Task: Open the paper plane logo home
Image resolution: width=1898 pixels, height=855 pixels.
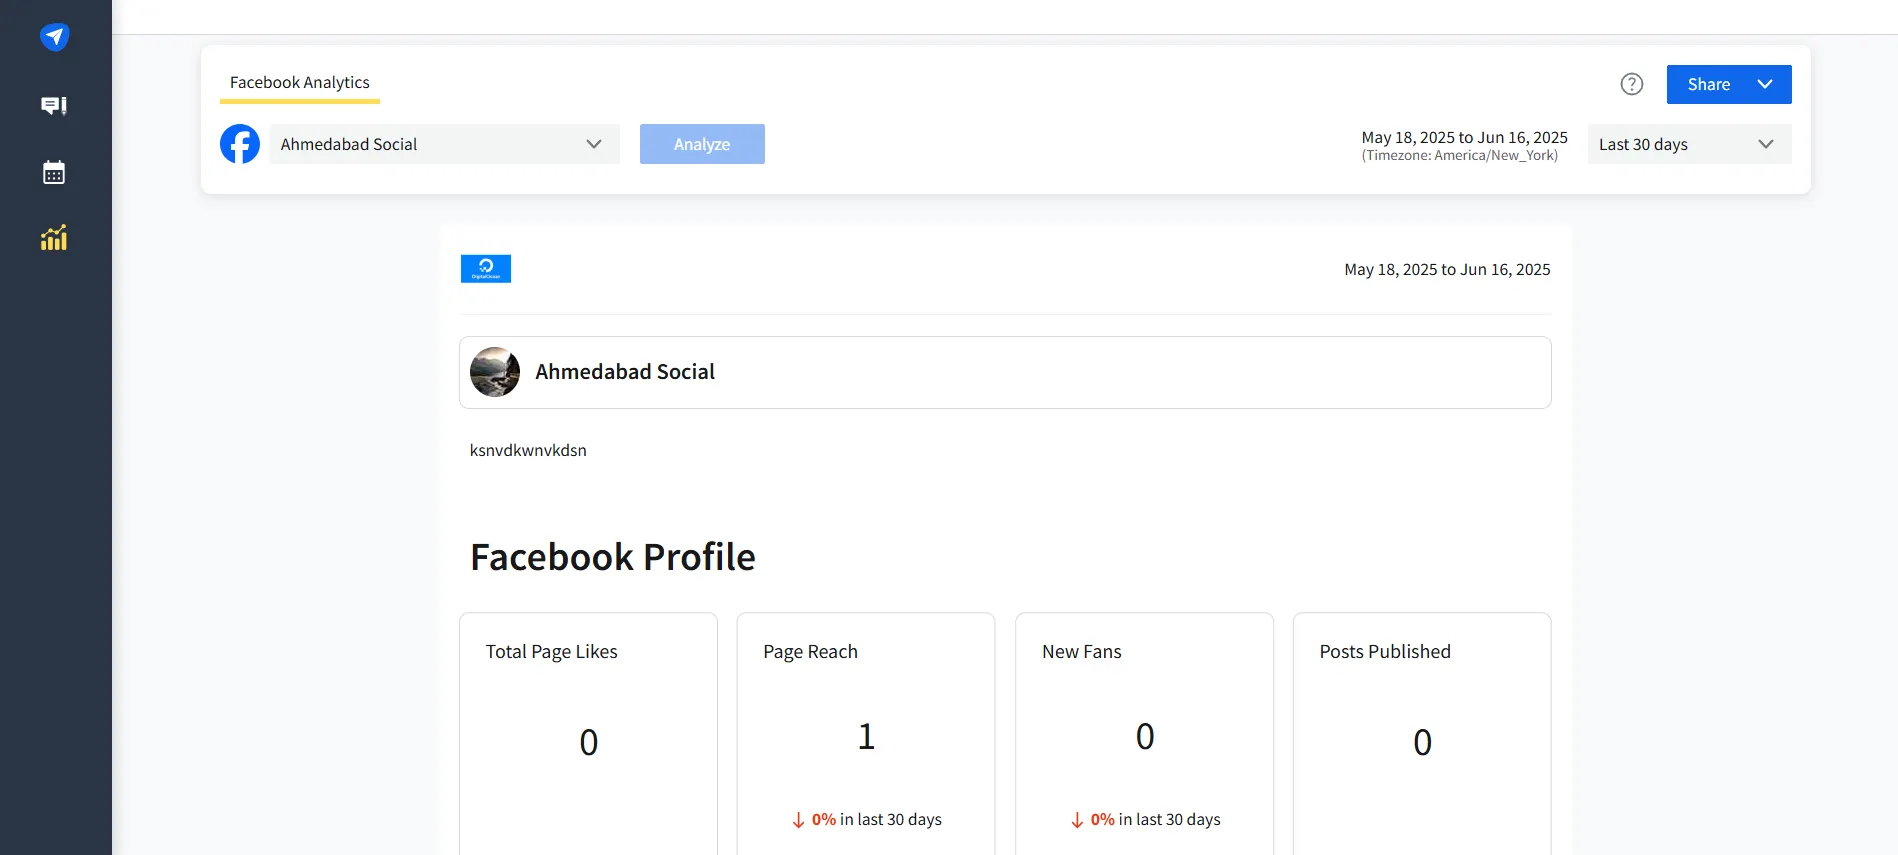Action: point(54,37)
